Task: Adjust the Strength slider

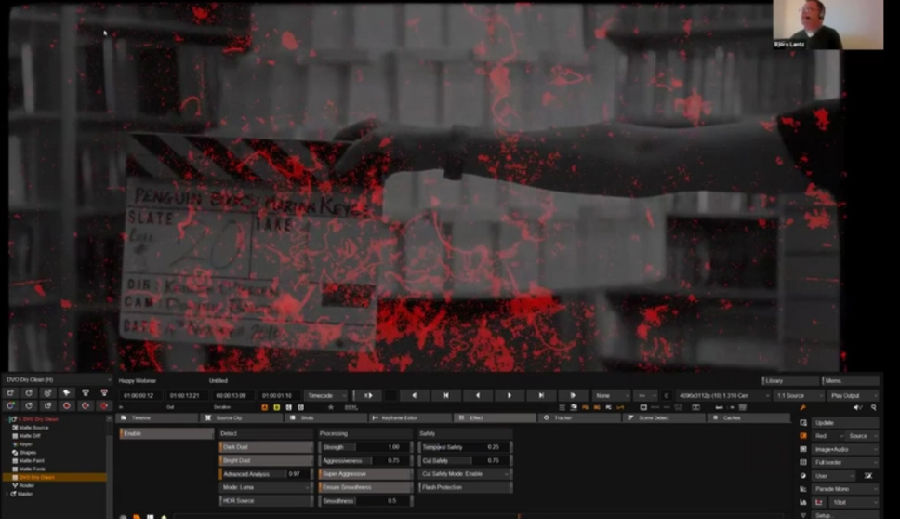Action: [366, 447]
